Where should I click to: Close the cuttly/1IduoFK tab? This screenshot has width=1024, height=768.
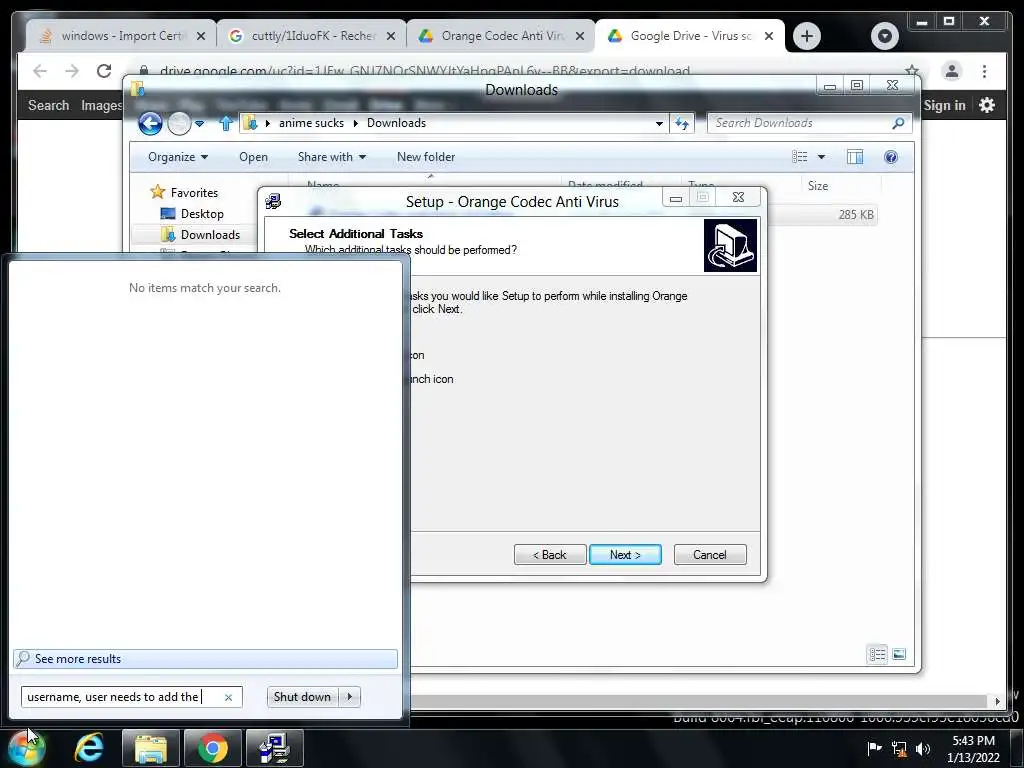pos(391,36)
